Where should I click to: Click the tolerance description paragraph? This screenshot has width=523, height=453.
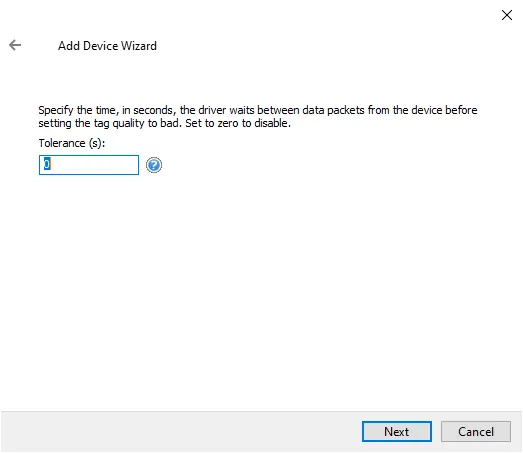point(257,116)
